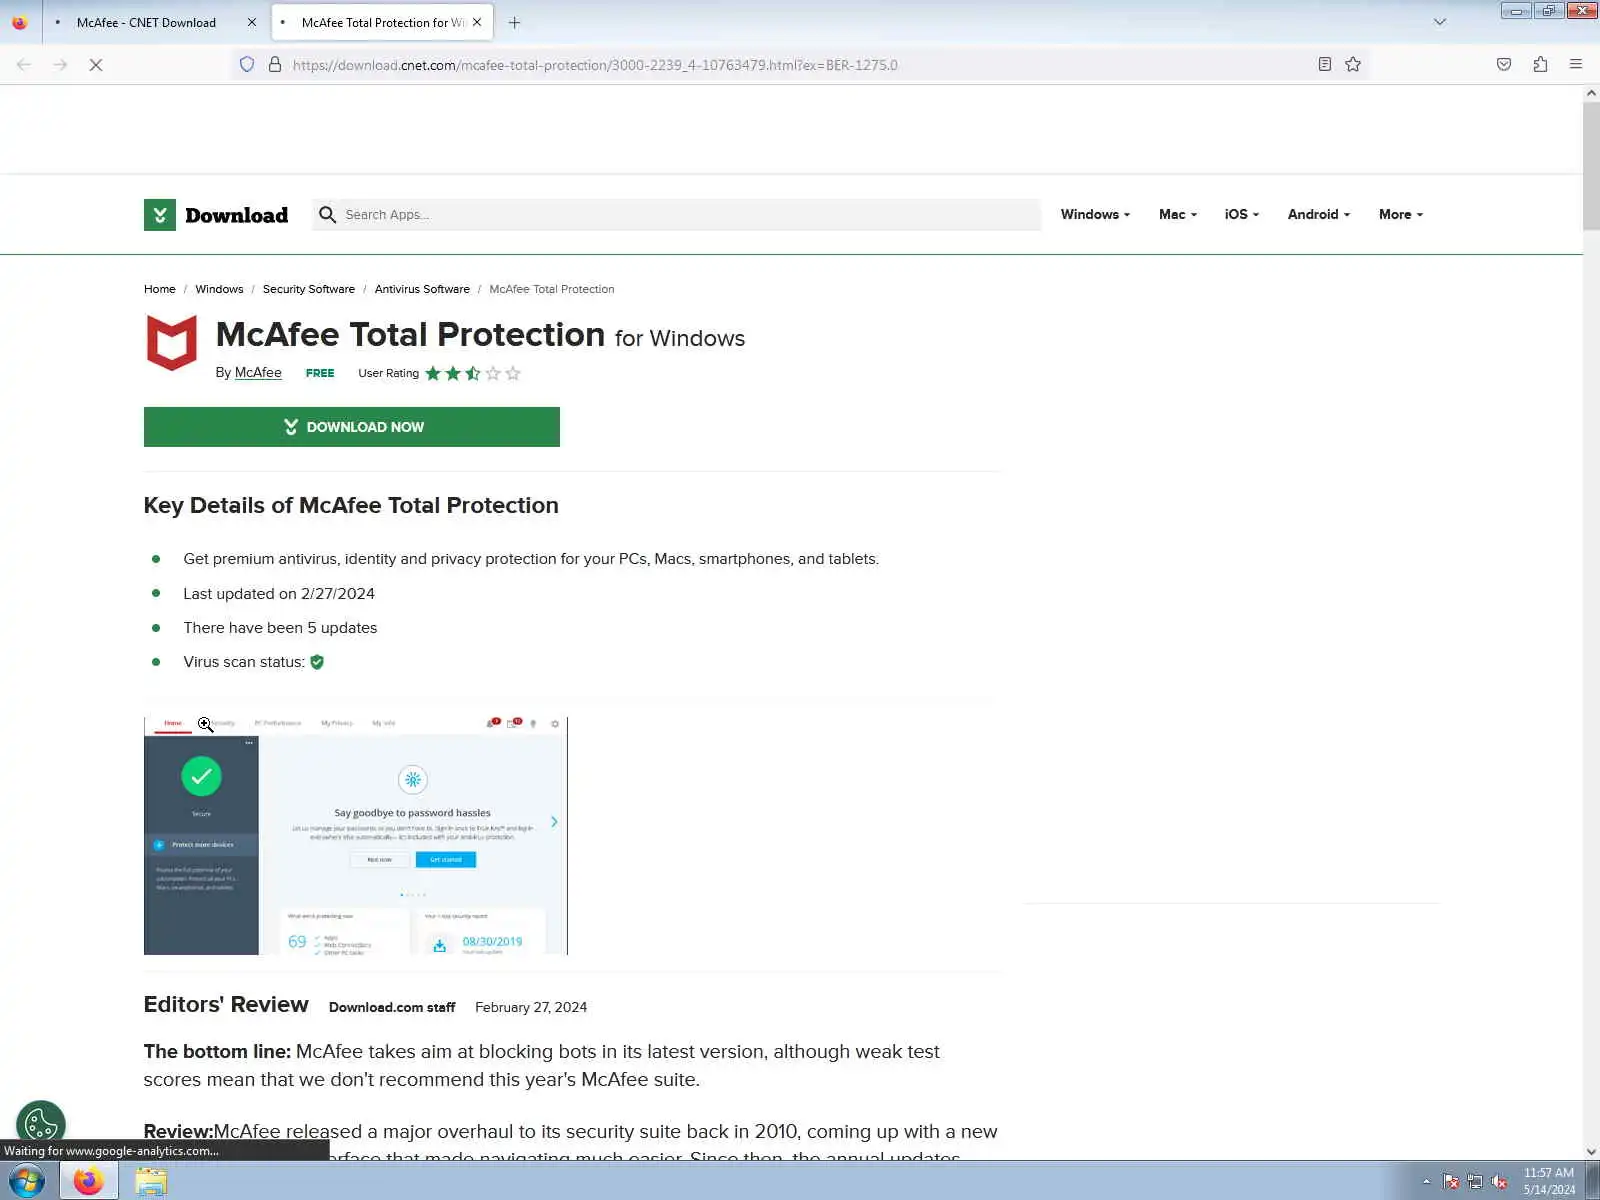Click the page vertical scrollbar thumb
This screenshot has height=1200, width=1600.
[1591, 166]
